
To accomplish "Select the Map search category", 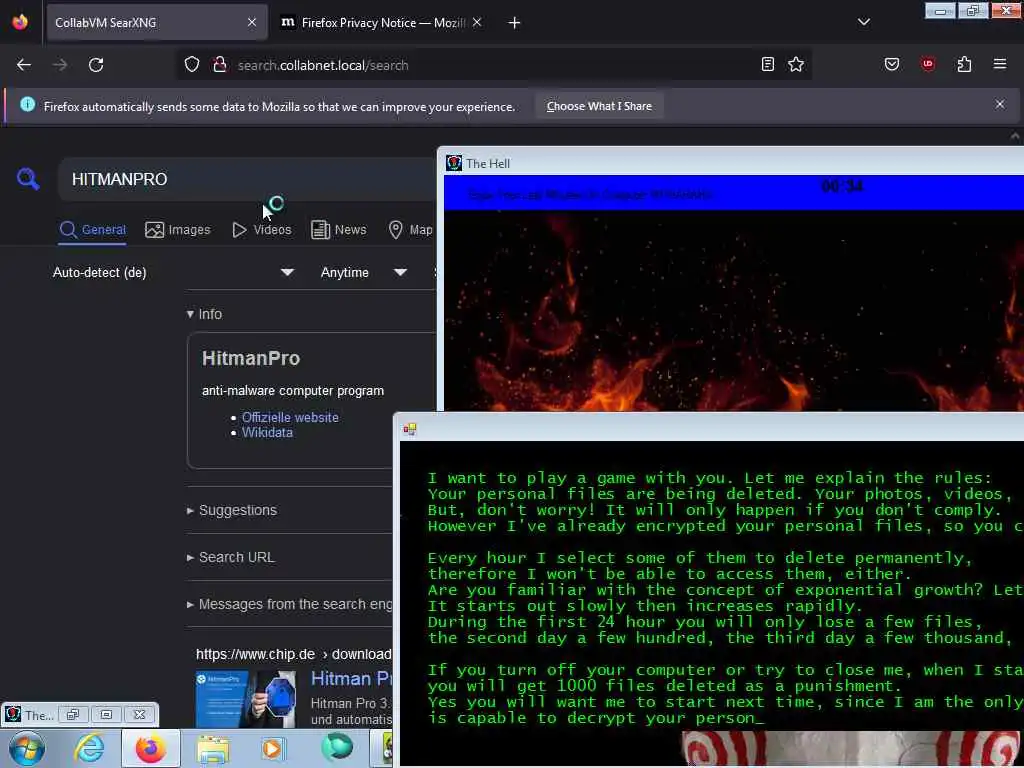I will coord(411,230).
